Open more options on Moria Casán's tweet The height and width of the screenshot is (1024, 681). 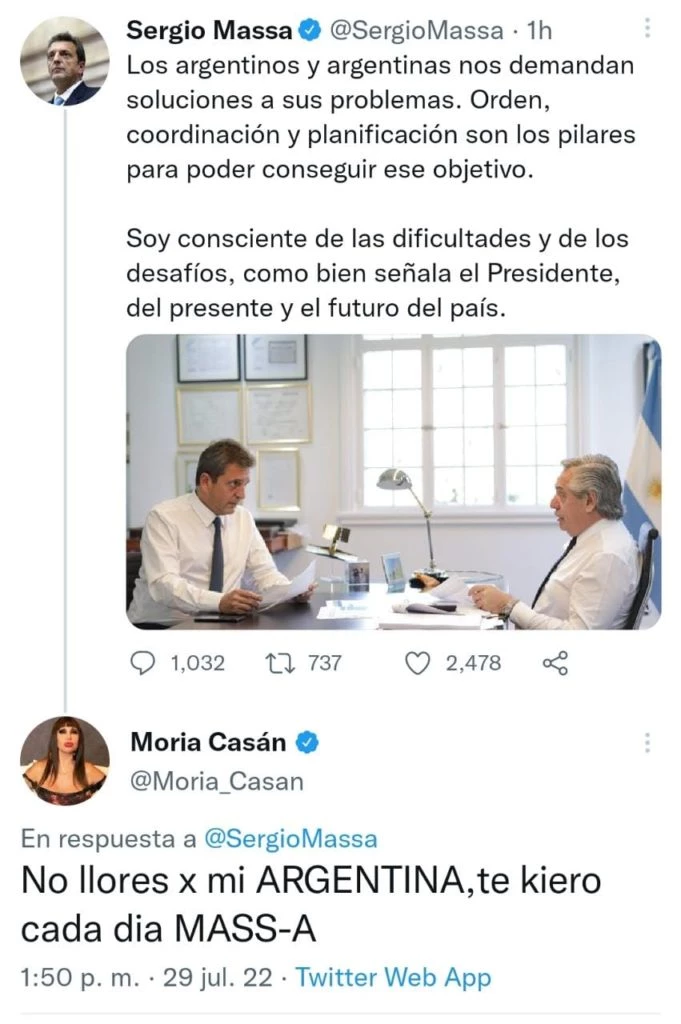pyautogui.click(x=647, y=743)
